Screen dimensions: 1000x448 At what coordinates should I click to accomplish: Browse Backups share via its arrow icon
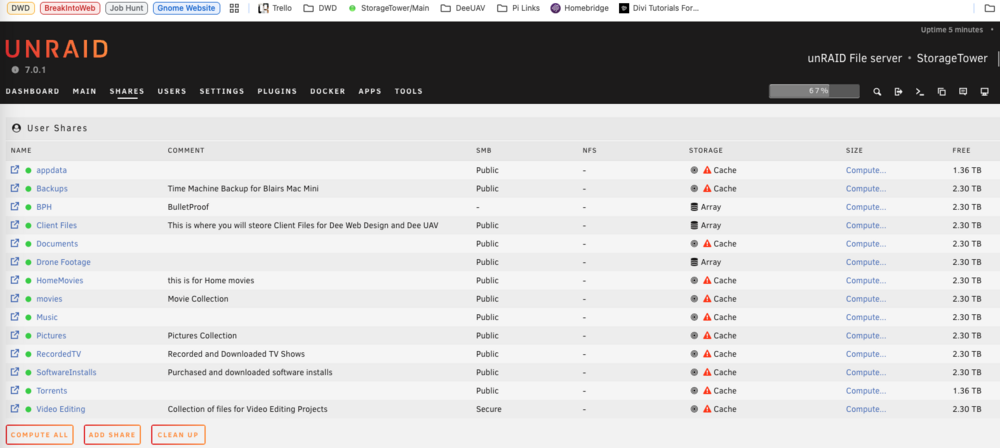pos(15,188)
